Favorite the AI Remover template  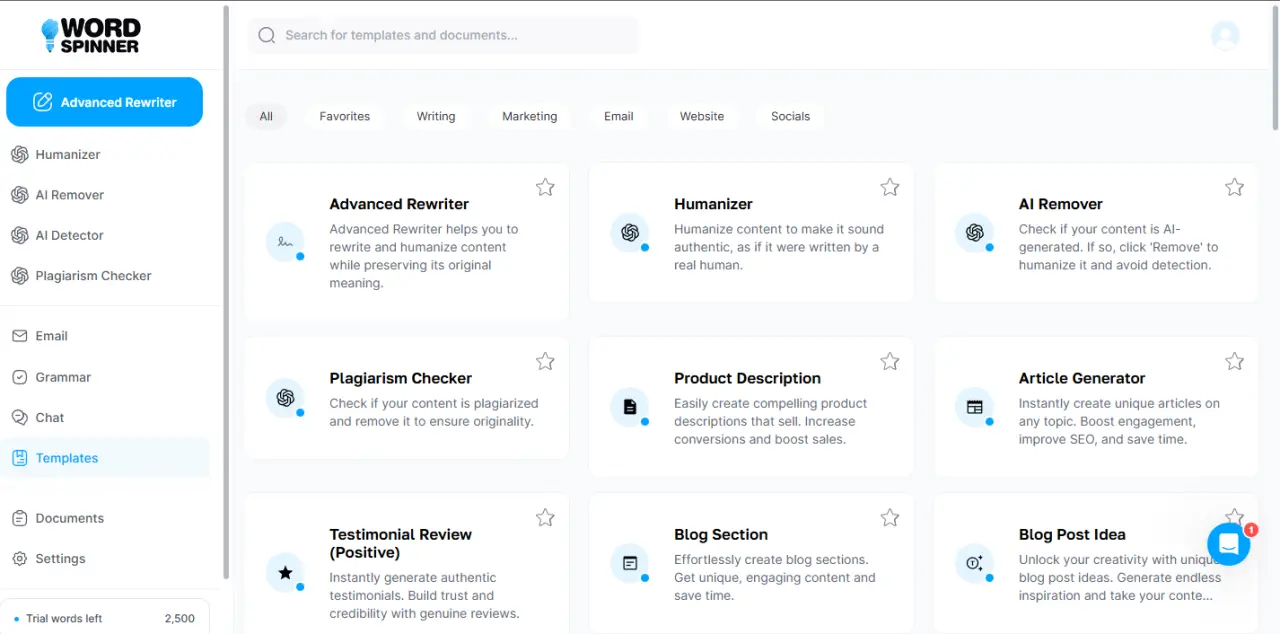click(1235, 187)
